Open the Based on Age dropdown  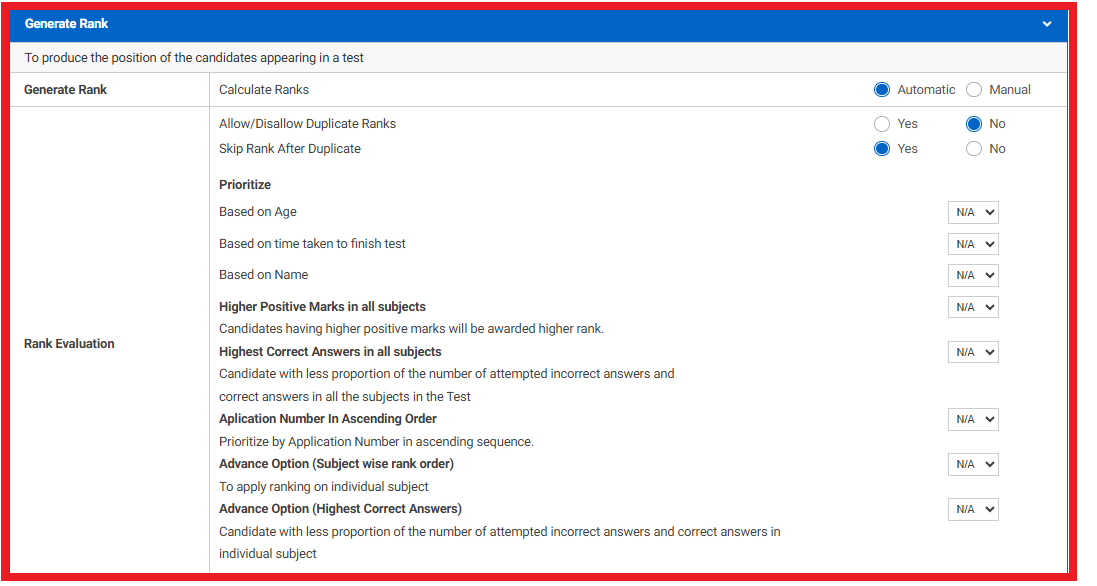[972, 213]
